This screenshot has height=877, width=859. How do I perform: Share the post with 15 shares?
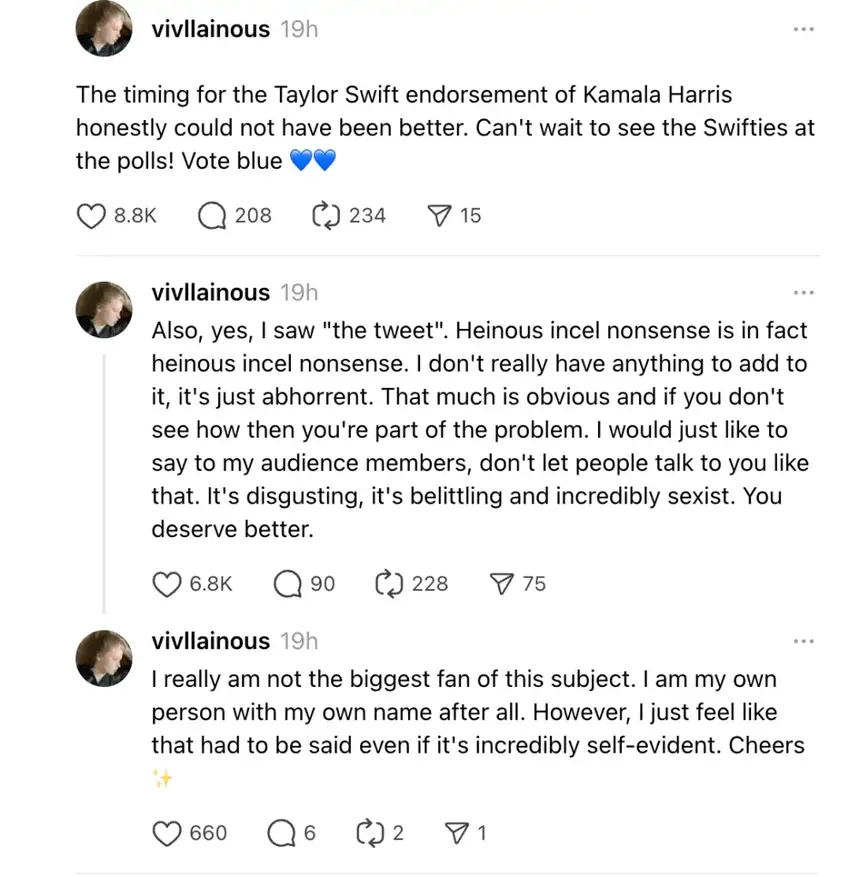(x=439, y=216)
